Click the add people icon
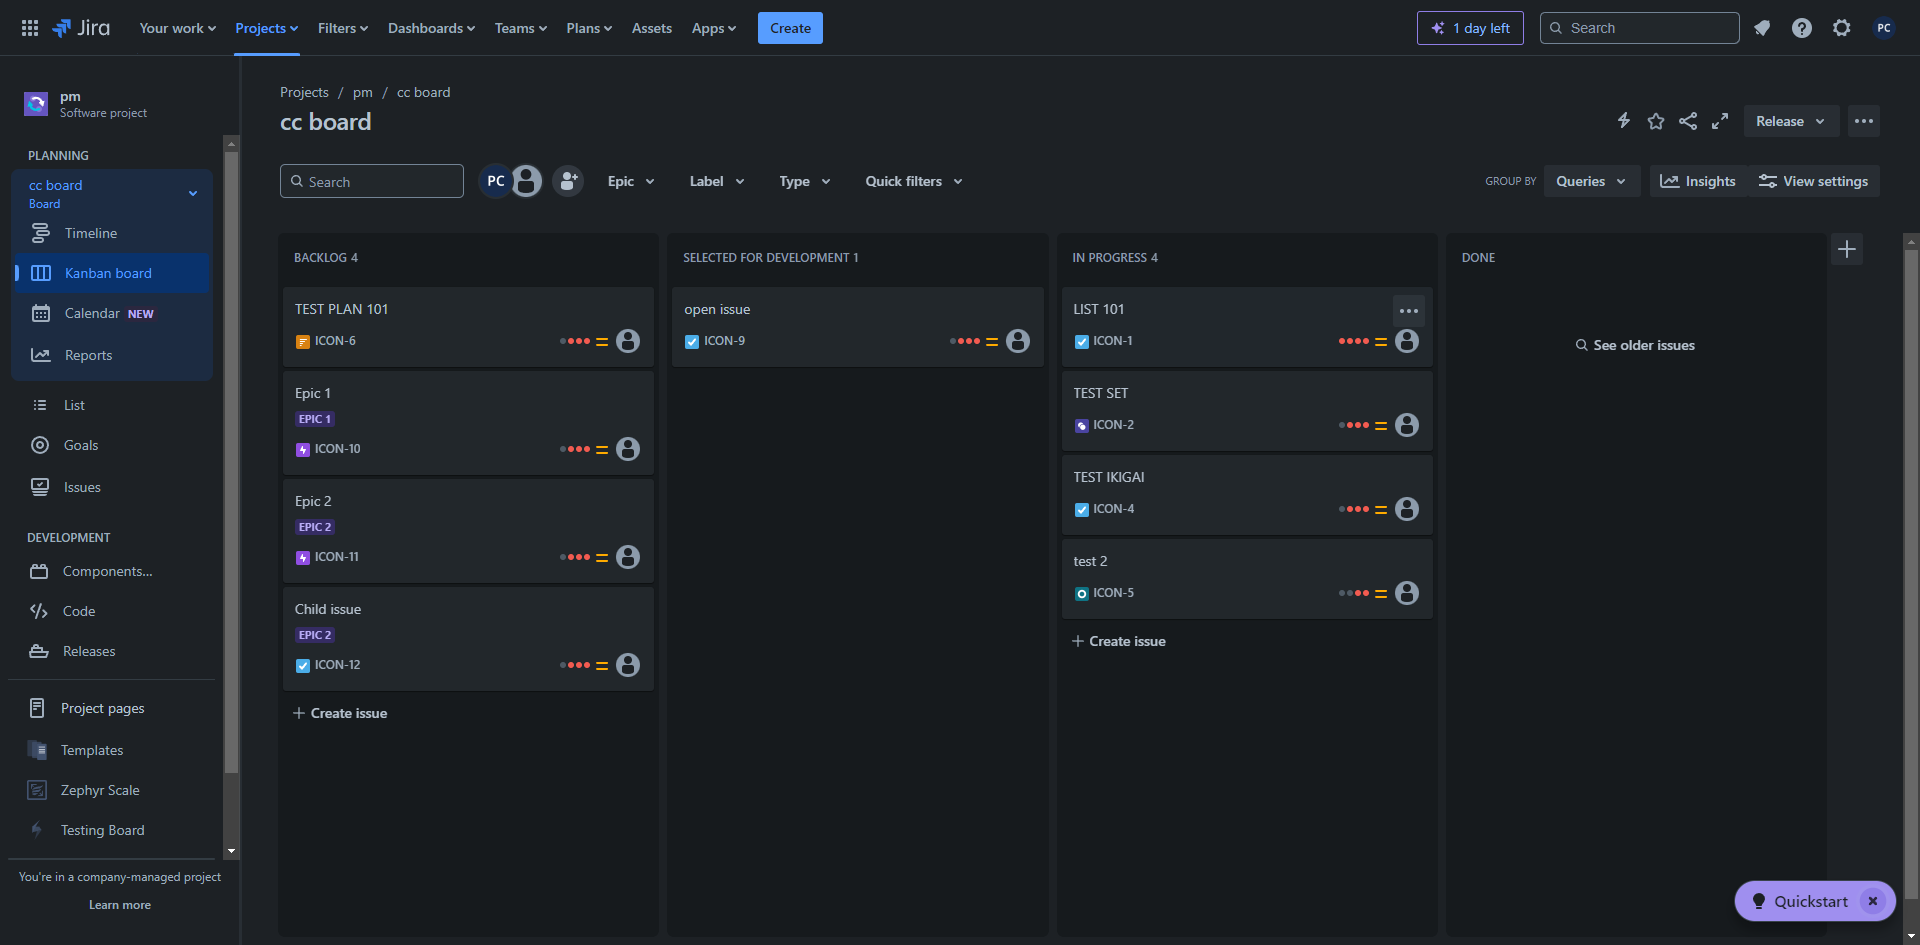Viewport: 1920px width, 945px height. (x=568, y=181)
